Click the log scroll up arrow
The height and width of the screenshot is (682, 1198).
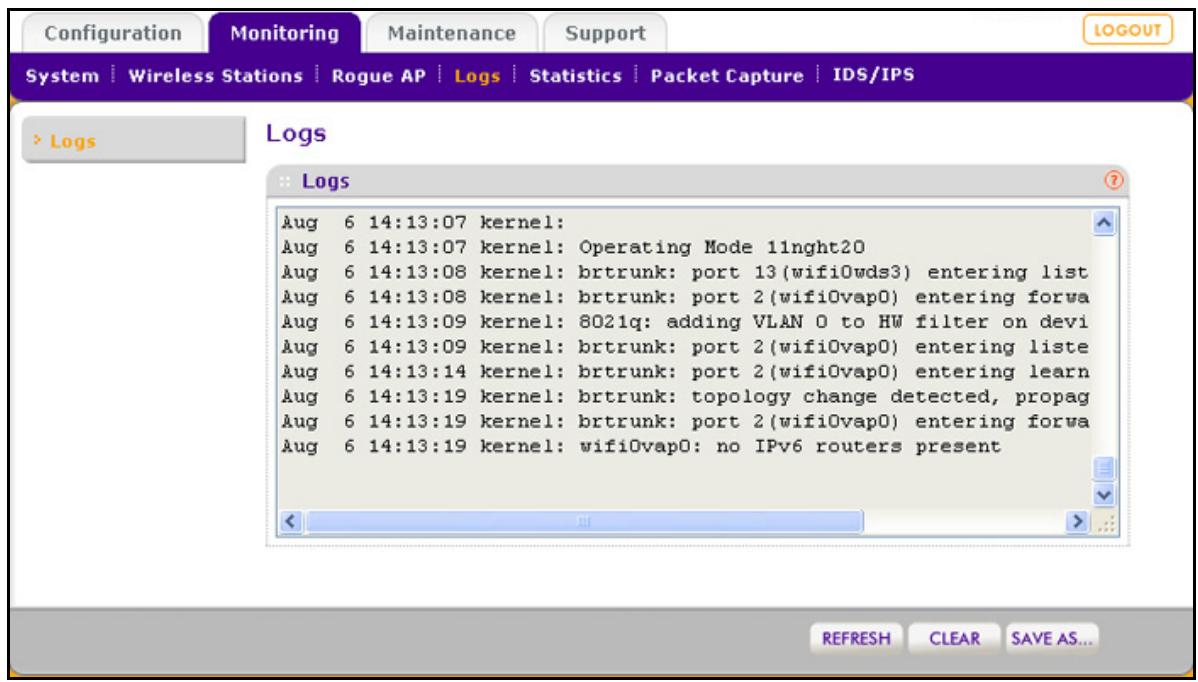click(1105, 223)
